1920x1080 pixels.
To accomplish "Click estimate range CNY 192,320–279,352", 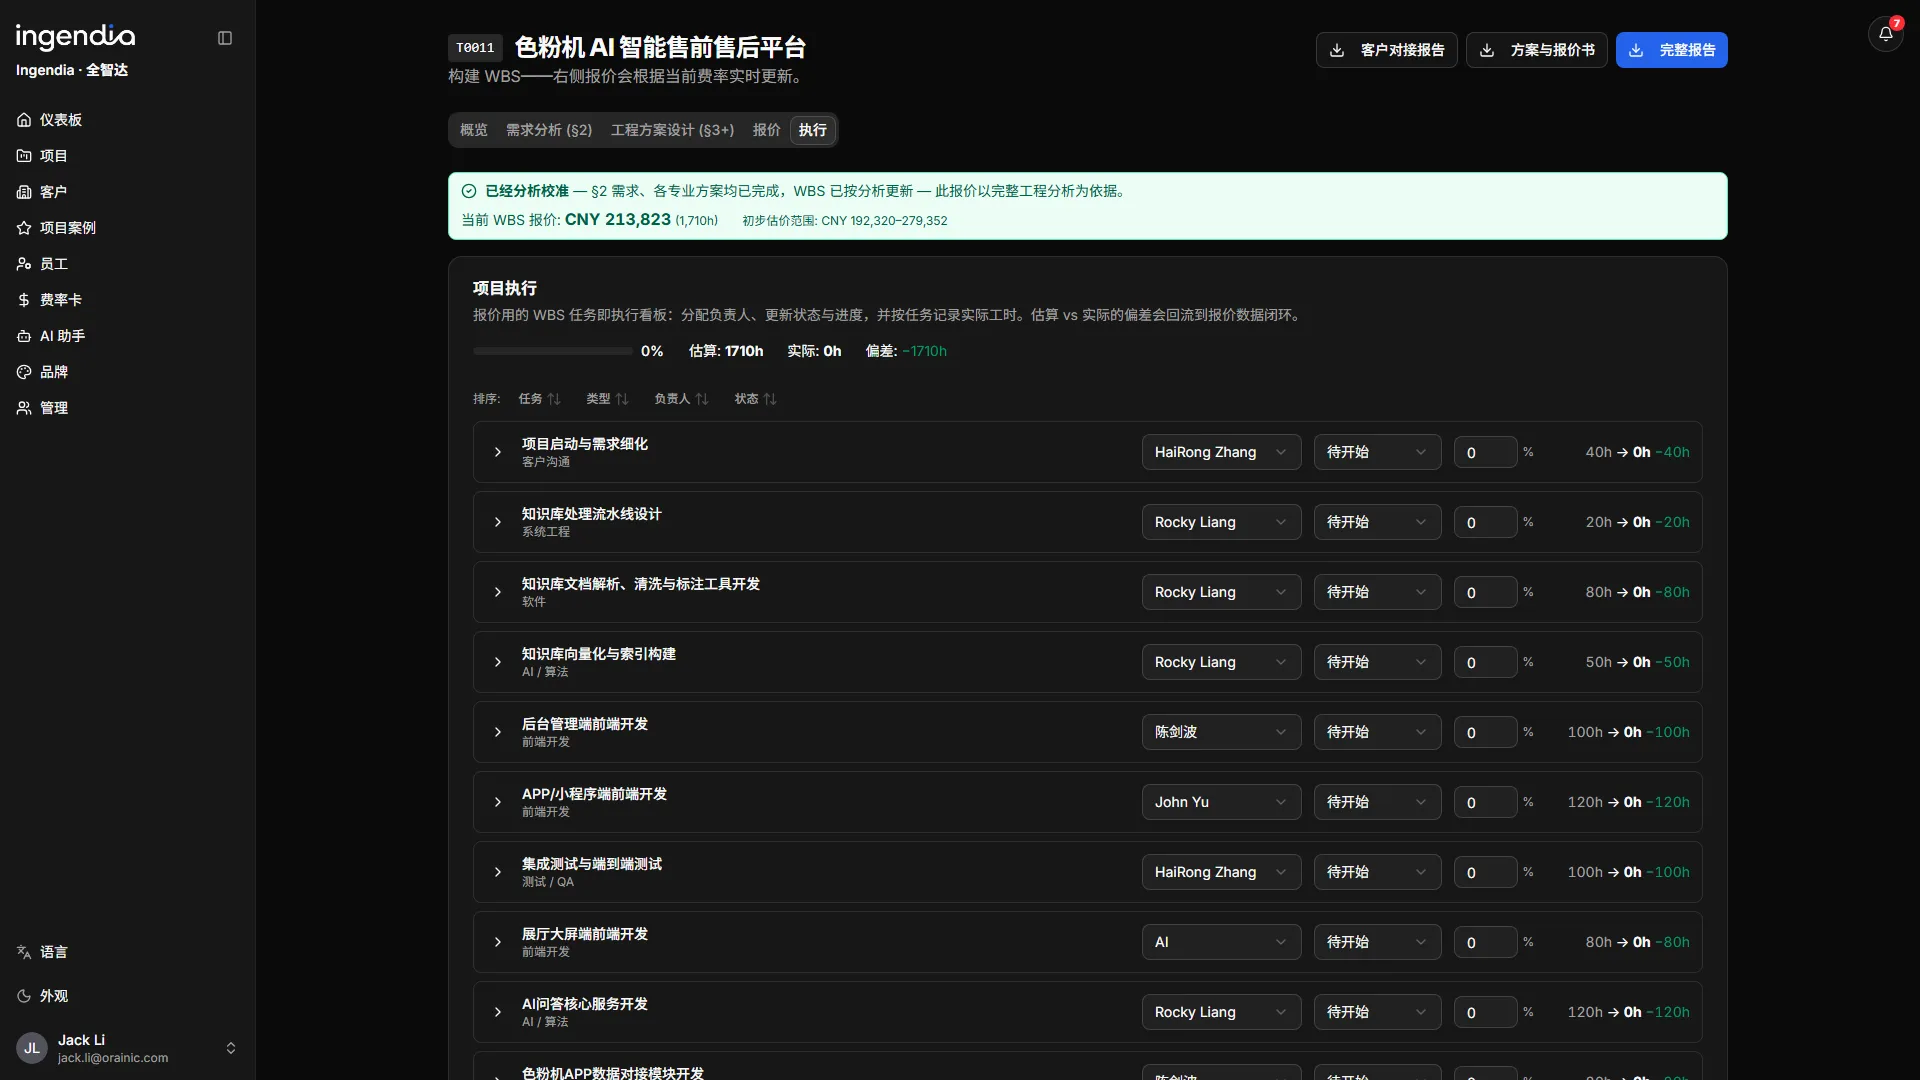I will 884,221.
